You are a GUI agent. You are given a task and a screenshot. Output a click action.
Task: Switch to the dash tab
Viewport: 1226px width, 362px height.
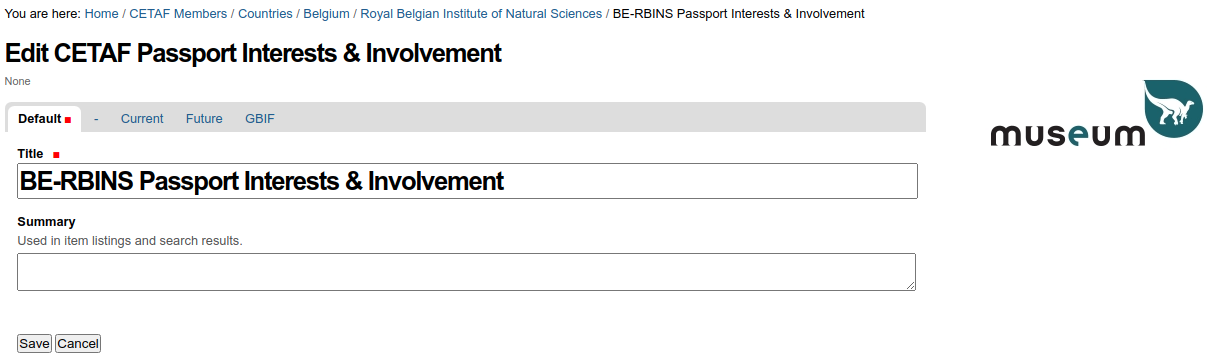coord(96,119)
